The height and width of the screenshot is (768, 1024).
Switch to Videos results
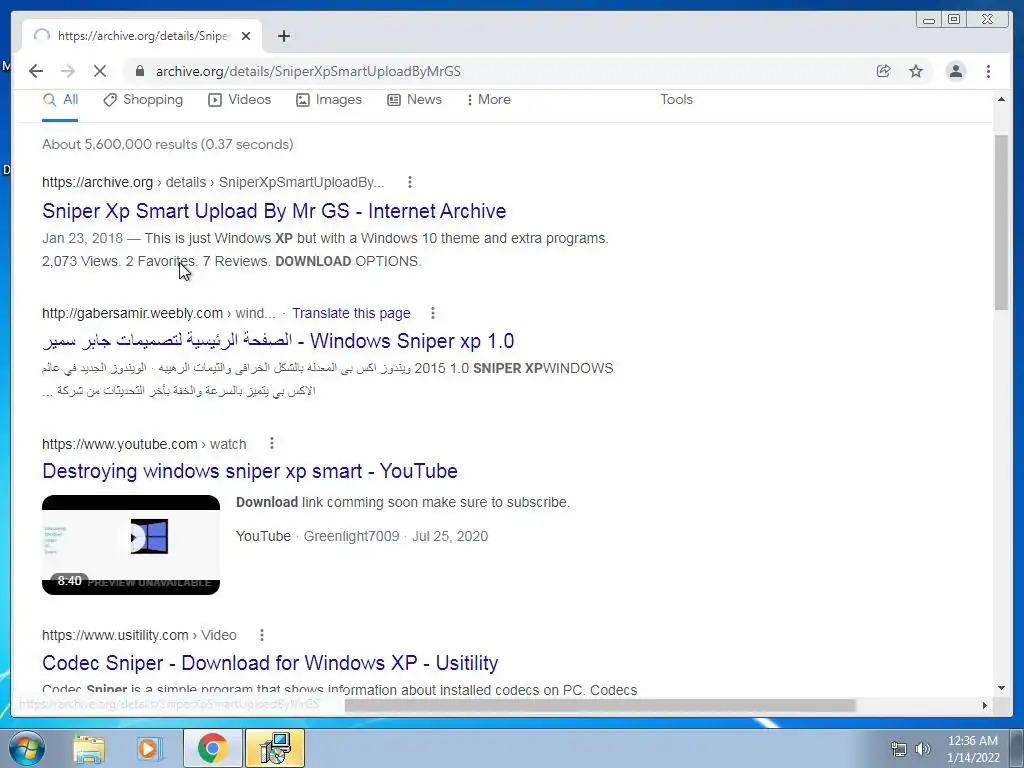tap(240, 100)
